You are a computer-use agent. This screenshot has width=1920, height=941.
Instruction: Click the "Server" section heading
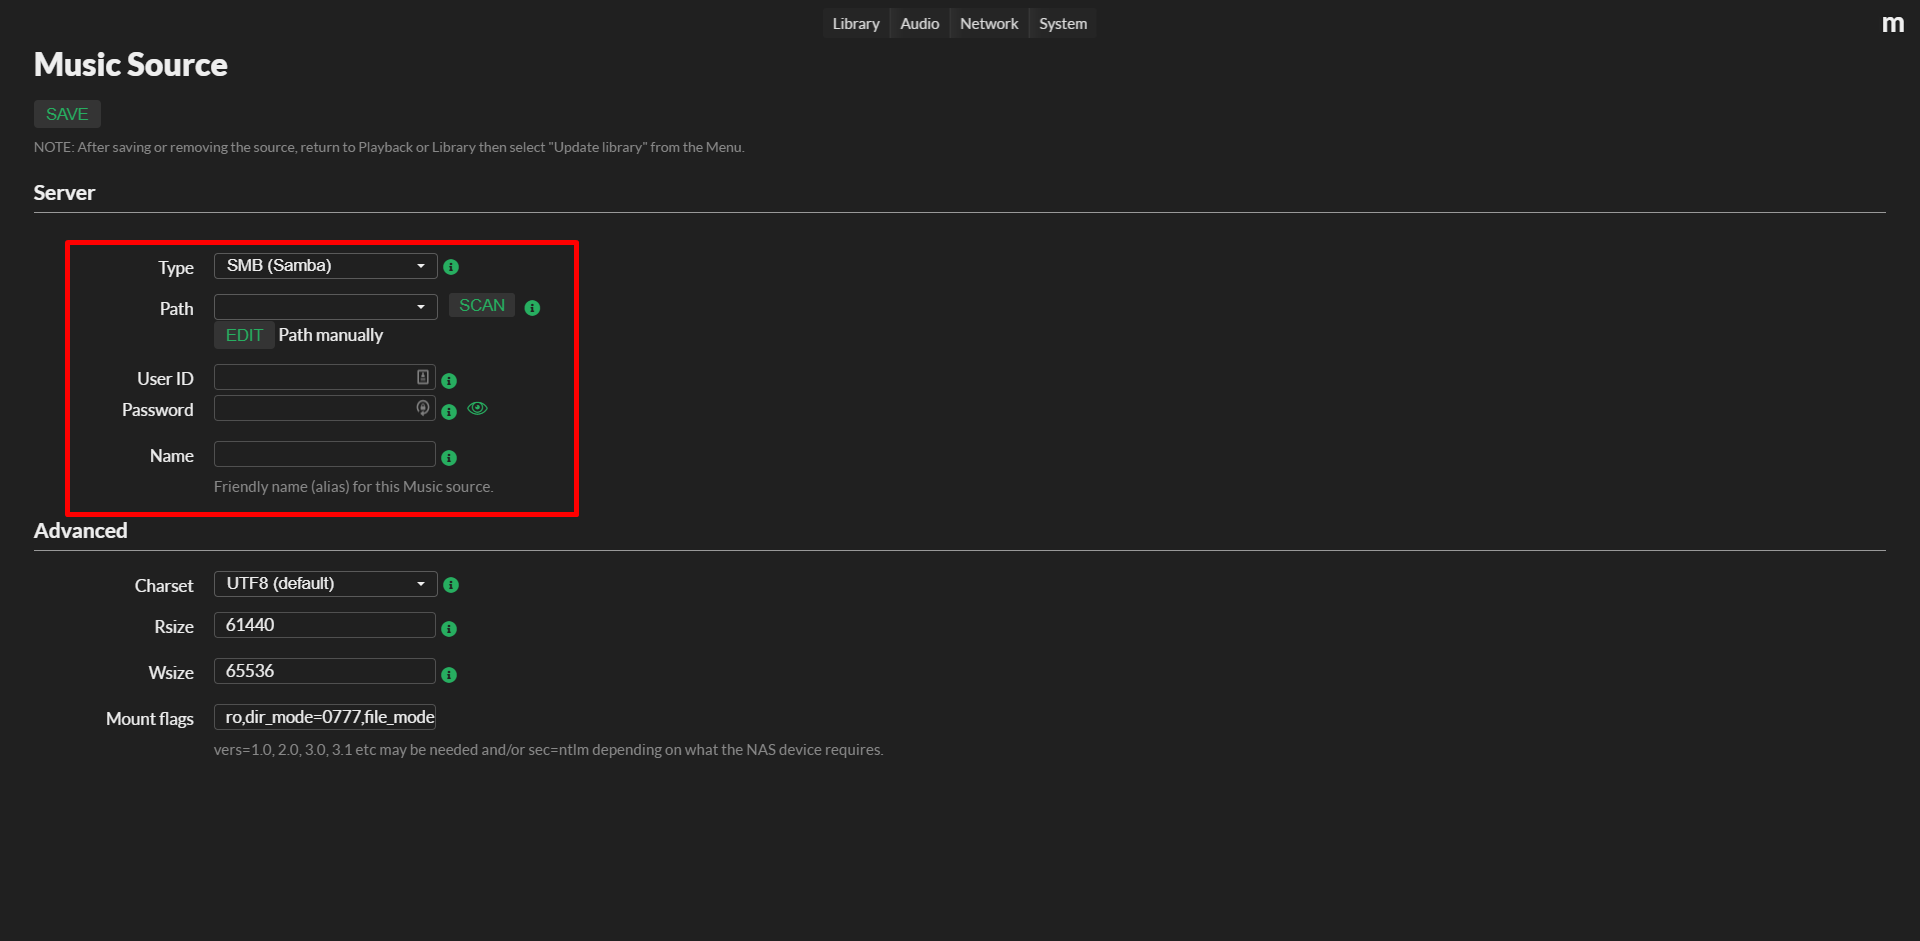point(64,193)
